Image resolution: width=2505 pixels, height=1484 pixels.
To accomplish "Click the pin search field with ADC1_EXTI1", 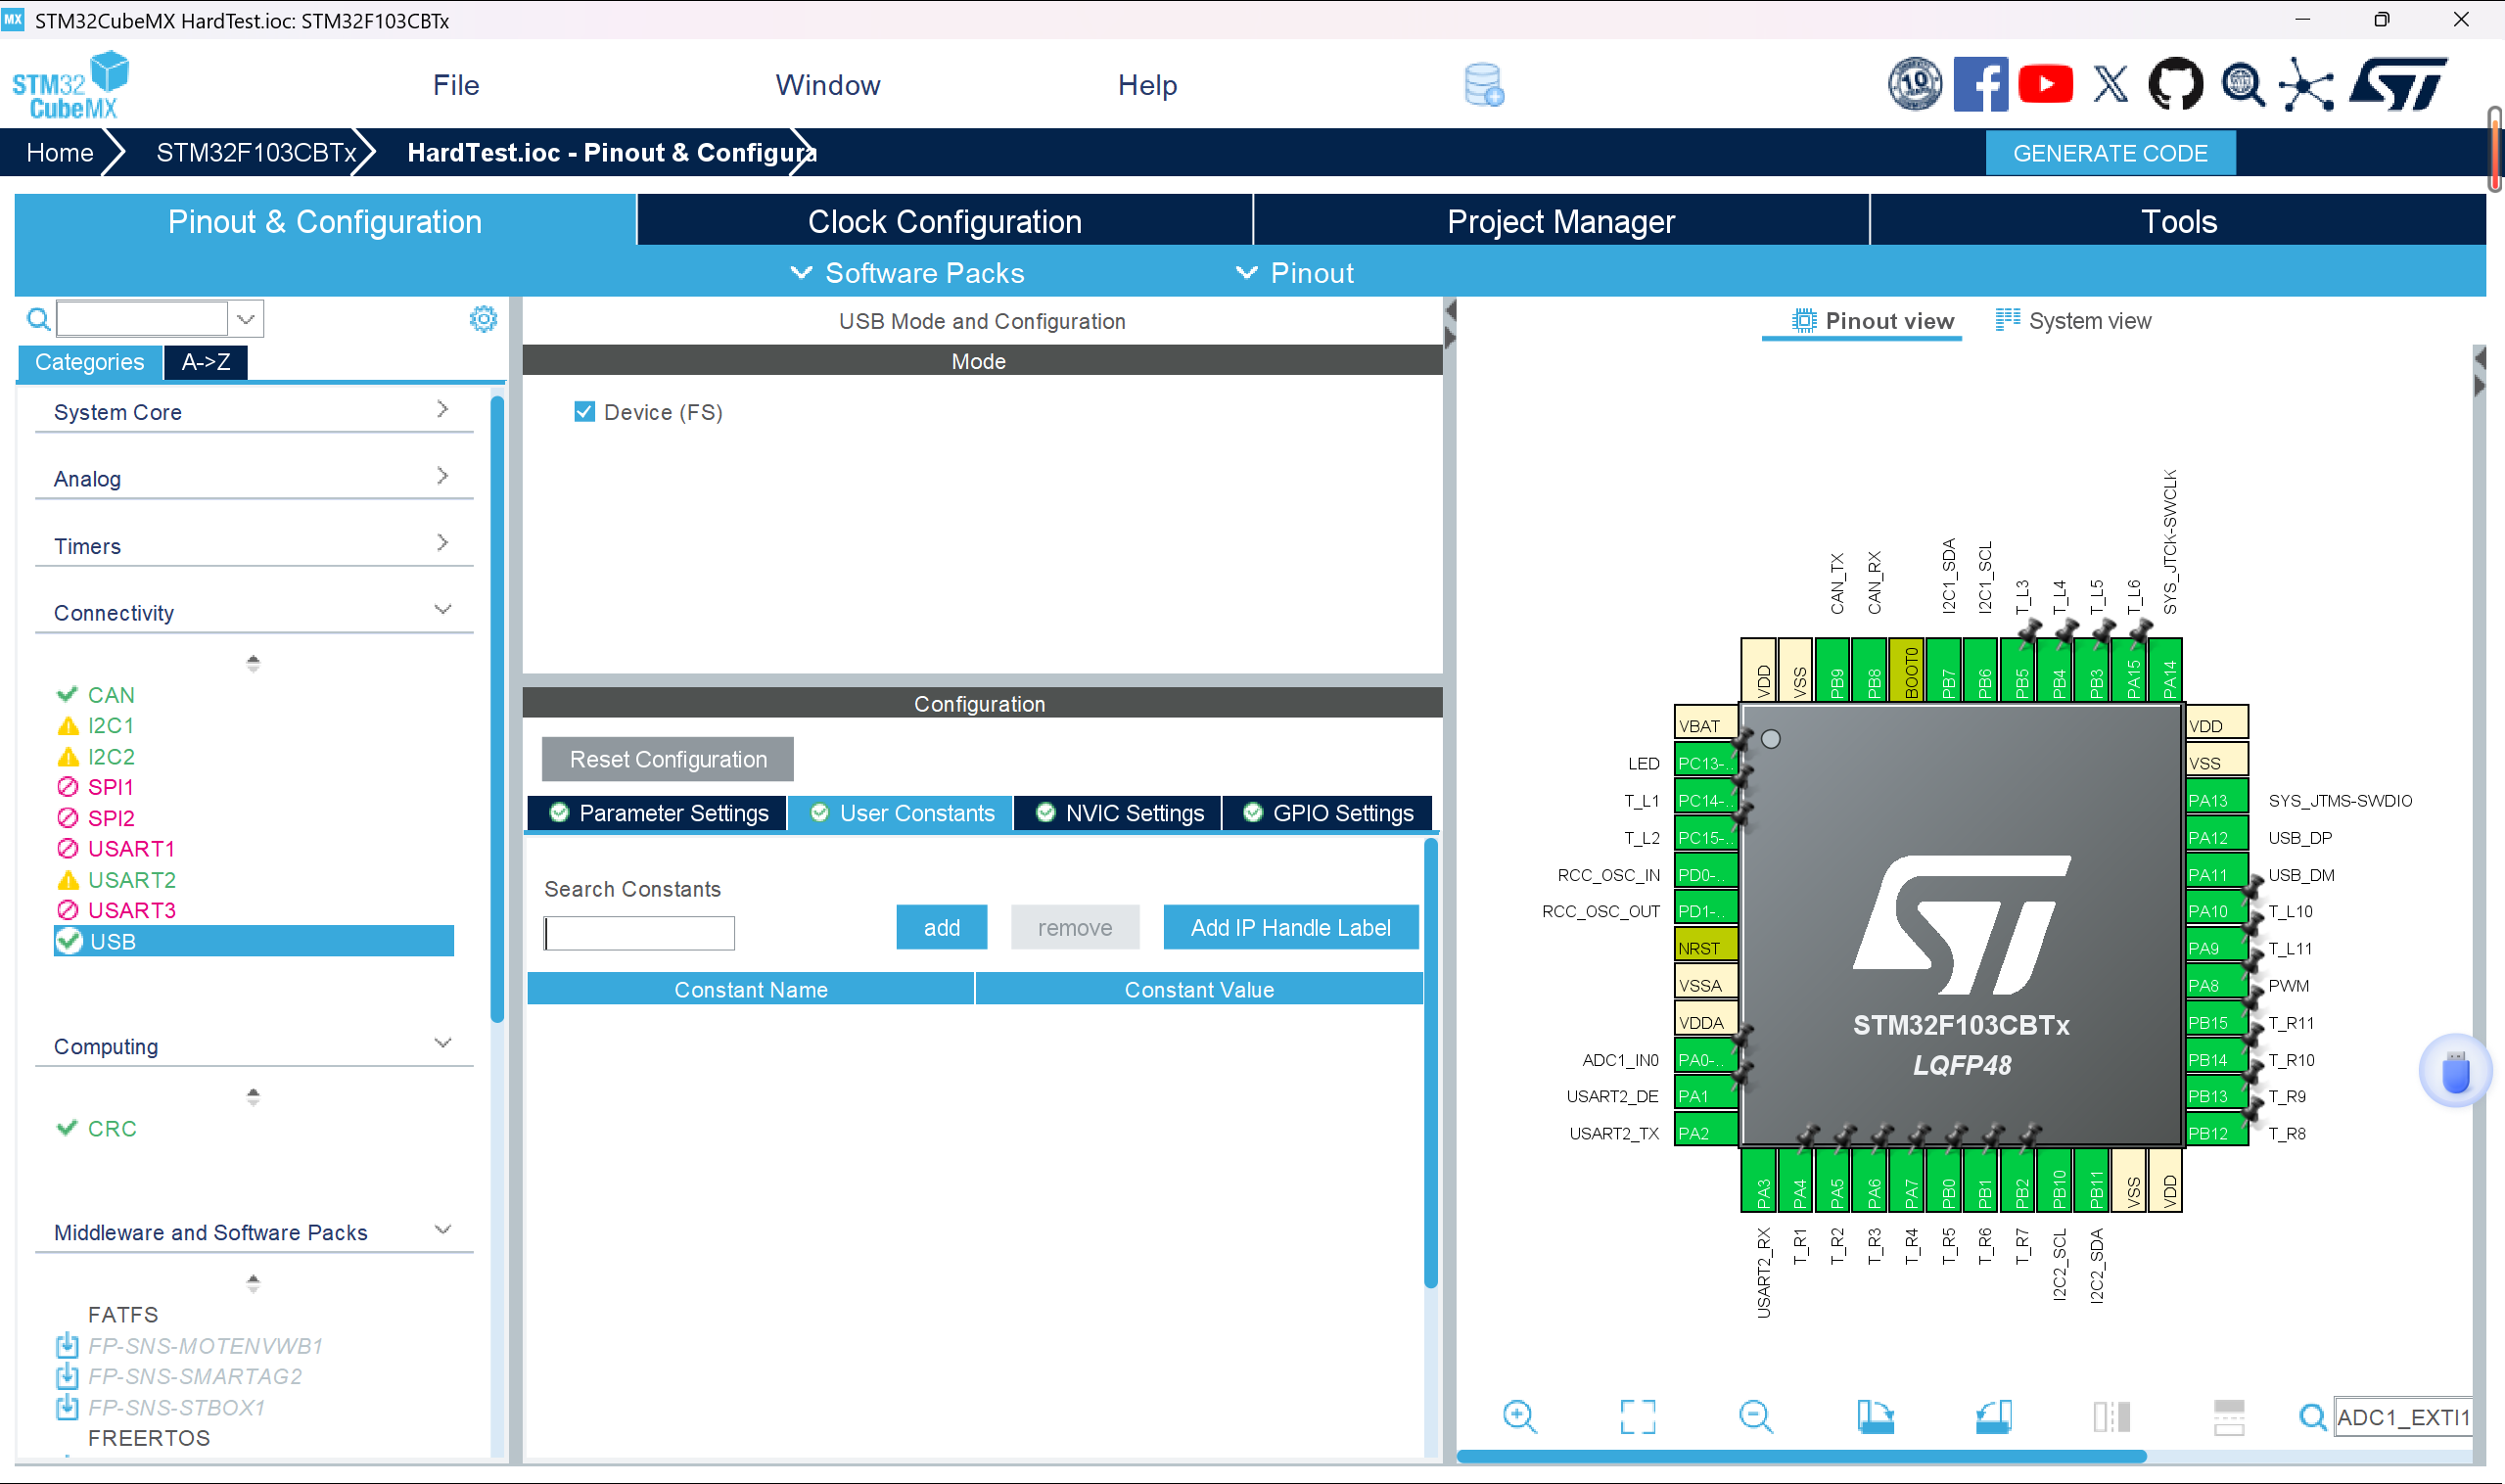I will 2402,1417.
